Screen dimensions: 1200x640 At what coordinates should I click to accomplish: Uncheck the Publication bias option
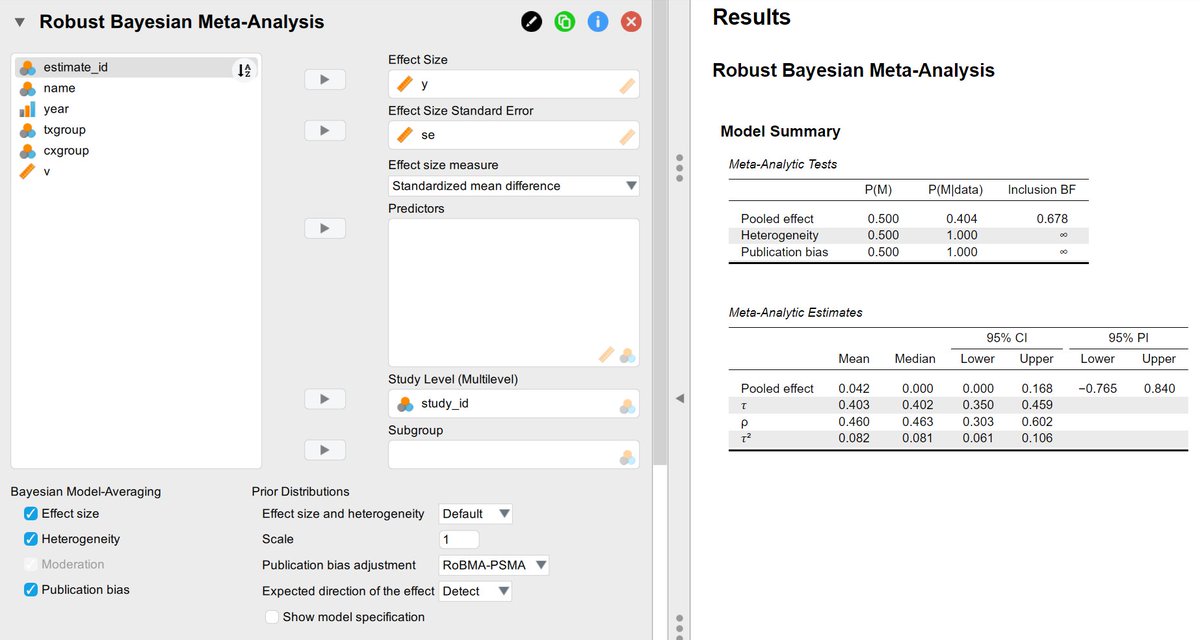point(28,589)
